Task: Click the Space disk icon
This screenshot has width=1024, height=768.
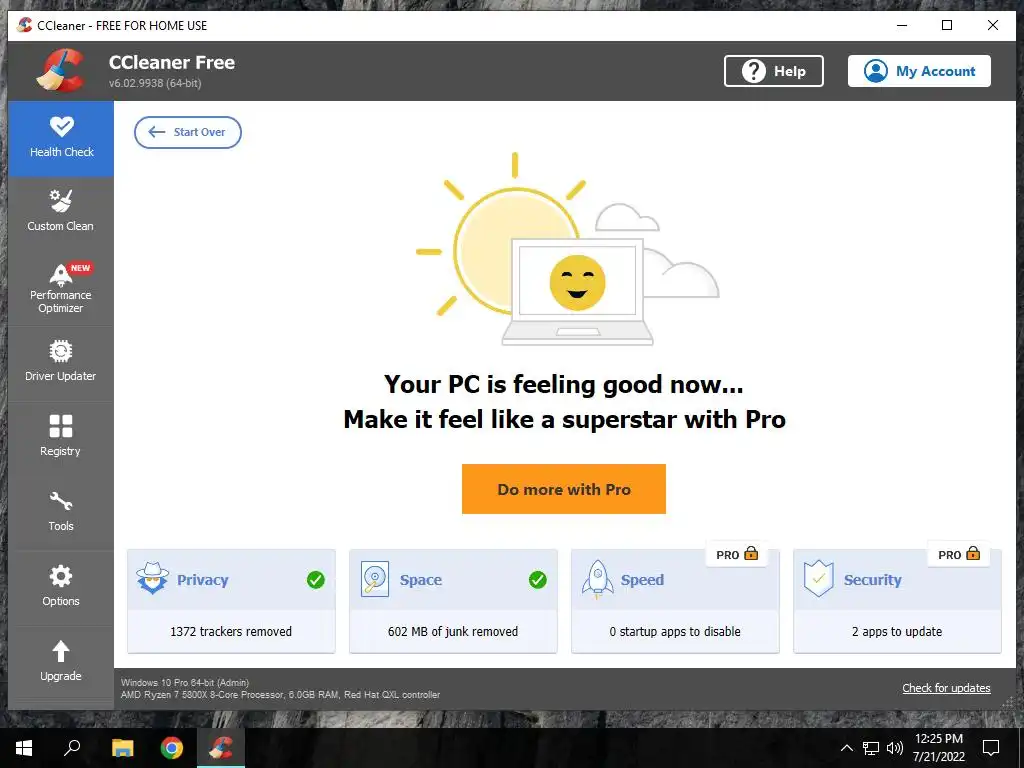Action: [x=375, y=579]
